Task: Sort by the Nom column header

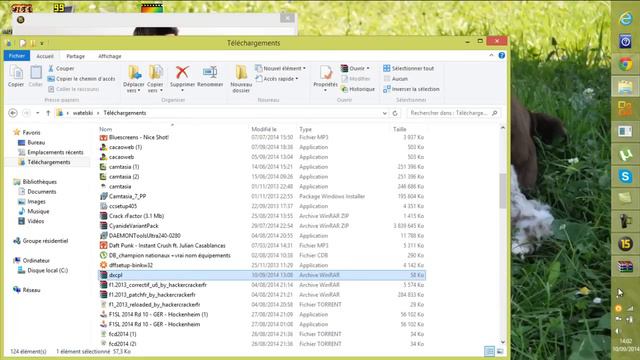Action: (x=105, y=129)
